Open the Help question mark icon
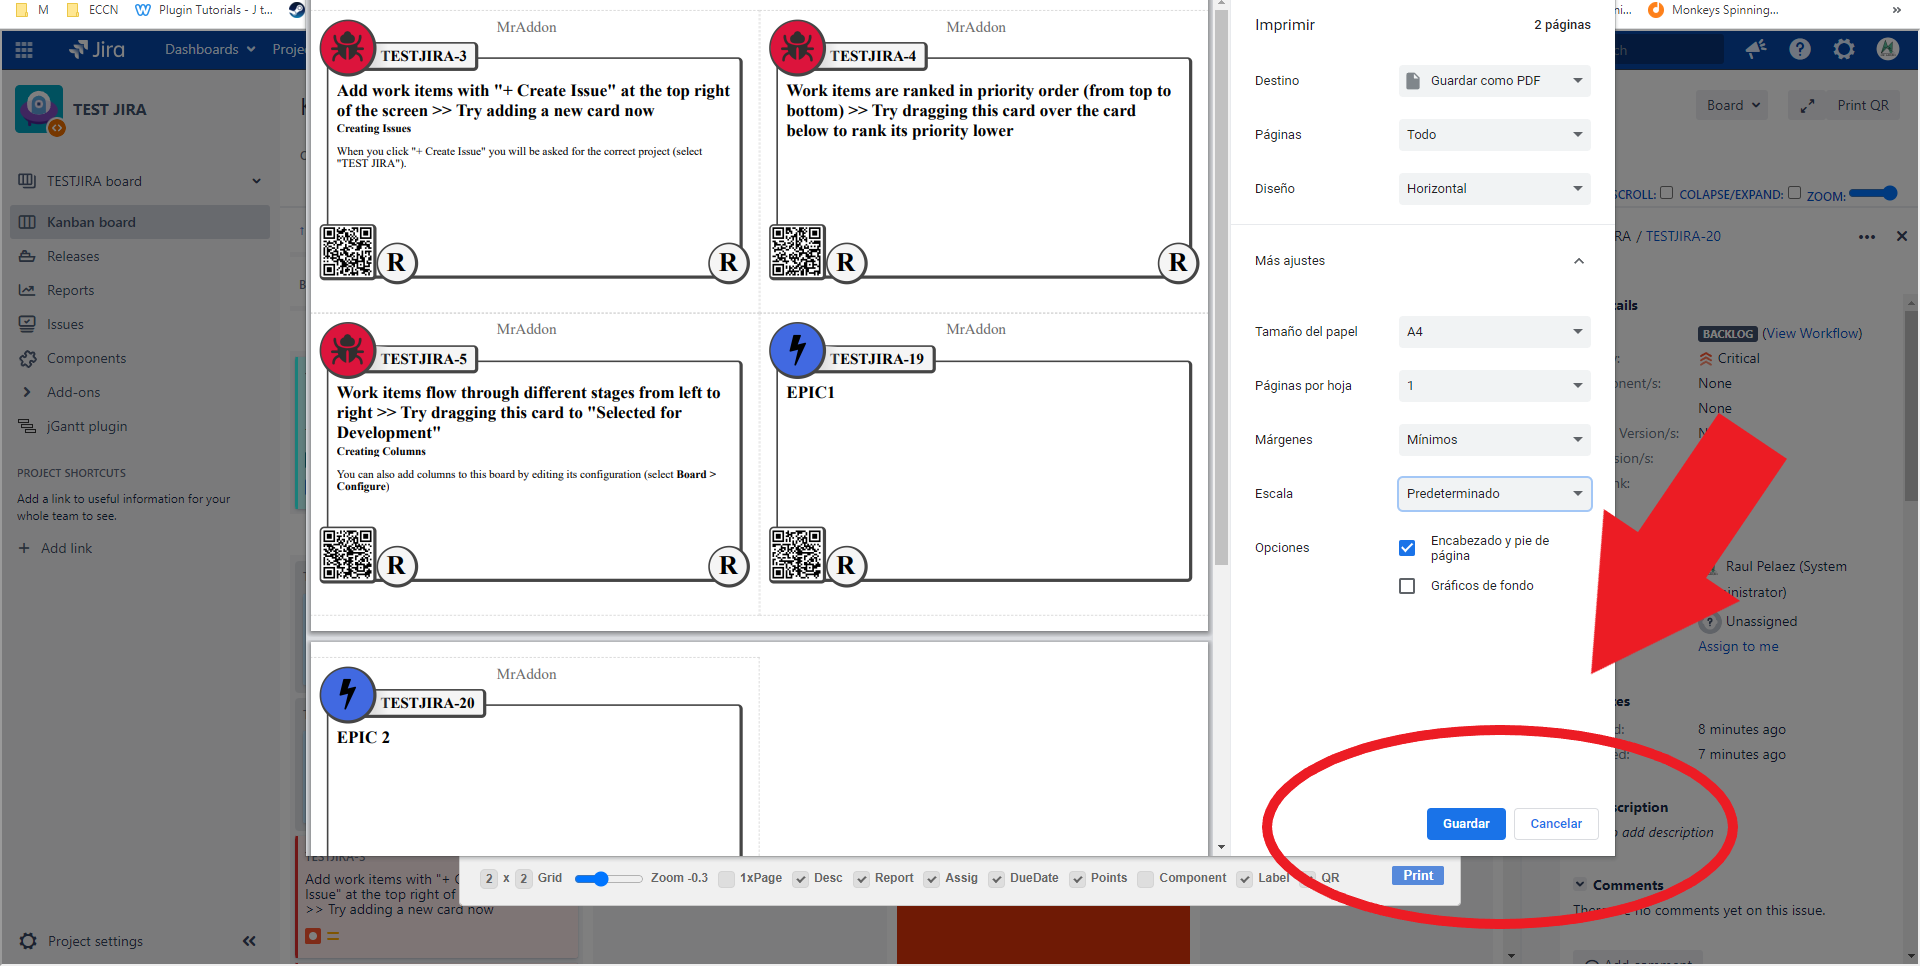The height and width of the screenshot is (966, 1920). [x=1800, y=49]
